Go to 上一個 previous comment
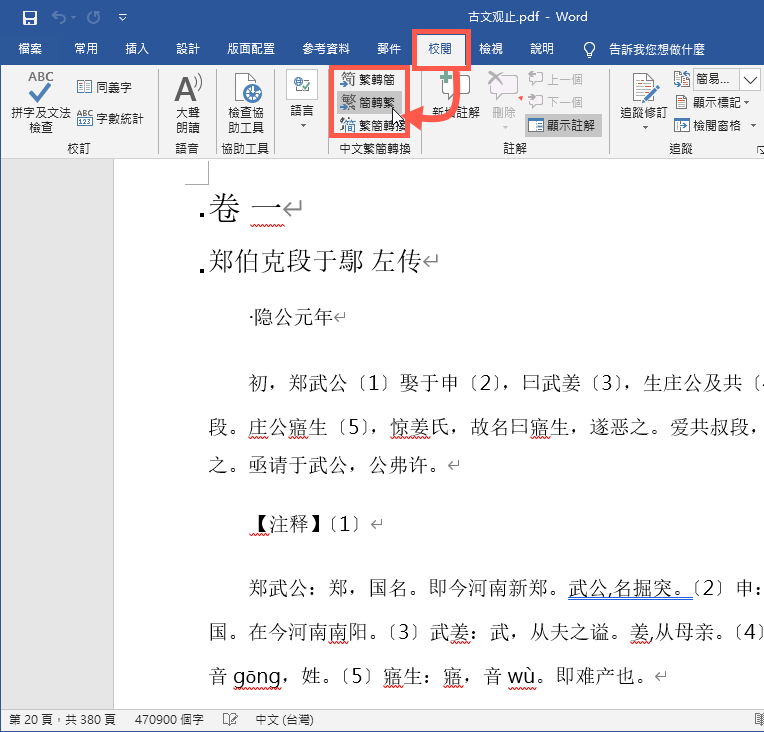 (x=555, y=79)
